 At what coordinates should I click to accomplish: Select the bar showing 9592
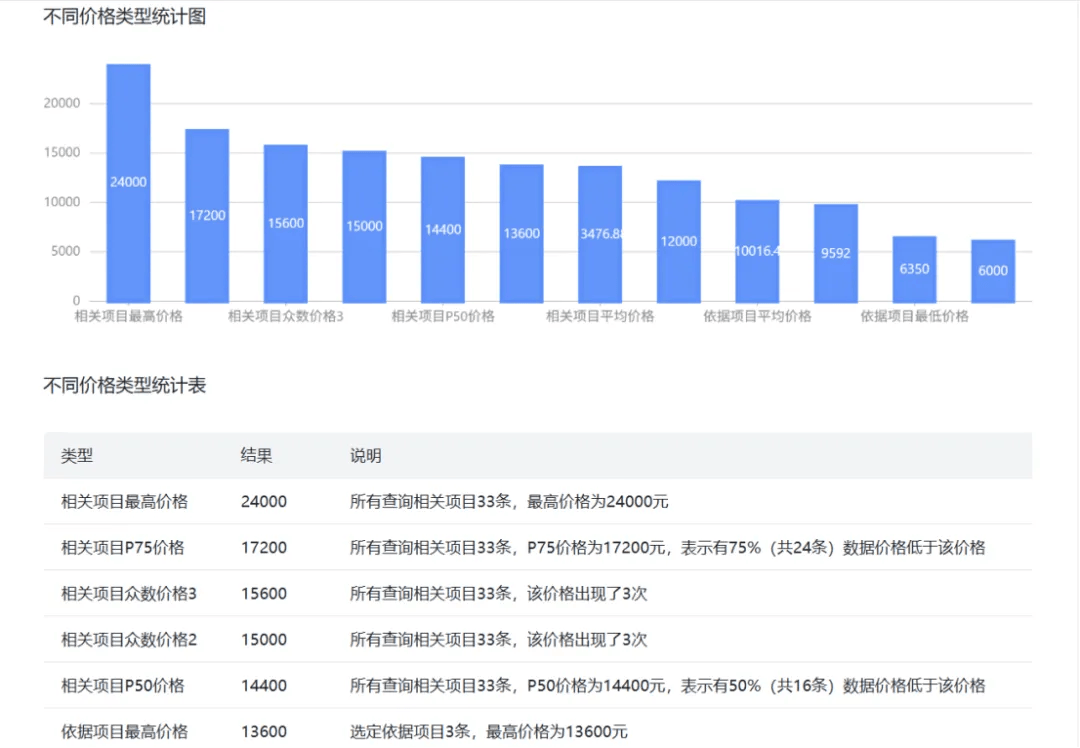pyautogui.click(x=835, y=253)
